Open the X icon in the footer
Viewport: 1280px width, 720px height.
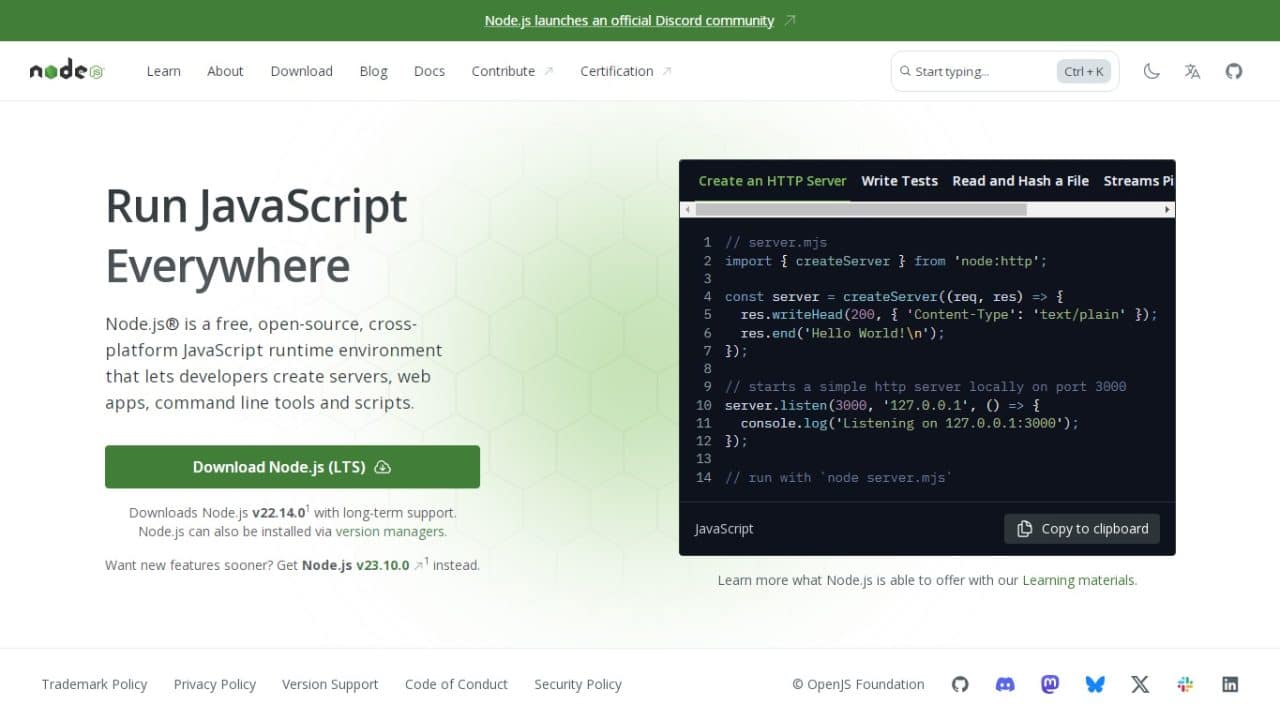pyautogui.click(x=1140, y=684)
